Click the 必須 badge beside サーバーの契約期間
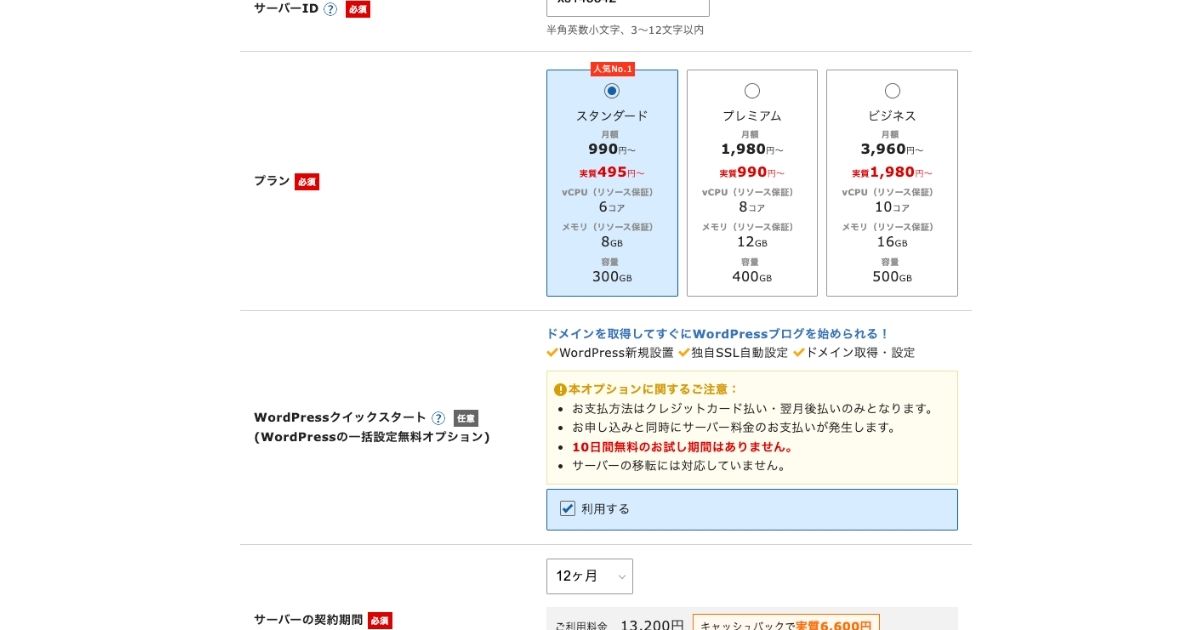 pos(377,619)
